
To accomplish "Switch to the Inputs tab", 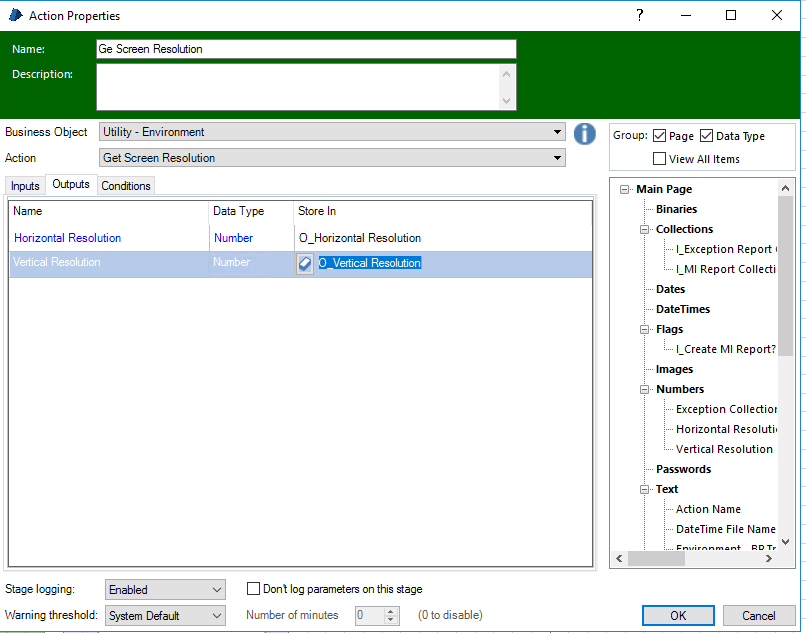I will tap(25, 186).
